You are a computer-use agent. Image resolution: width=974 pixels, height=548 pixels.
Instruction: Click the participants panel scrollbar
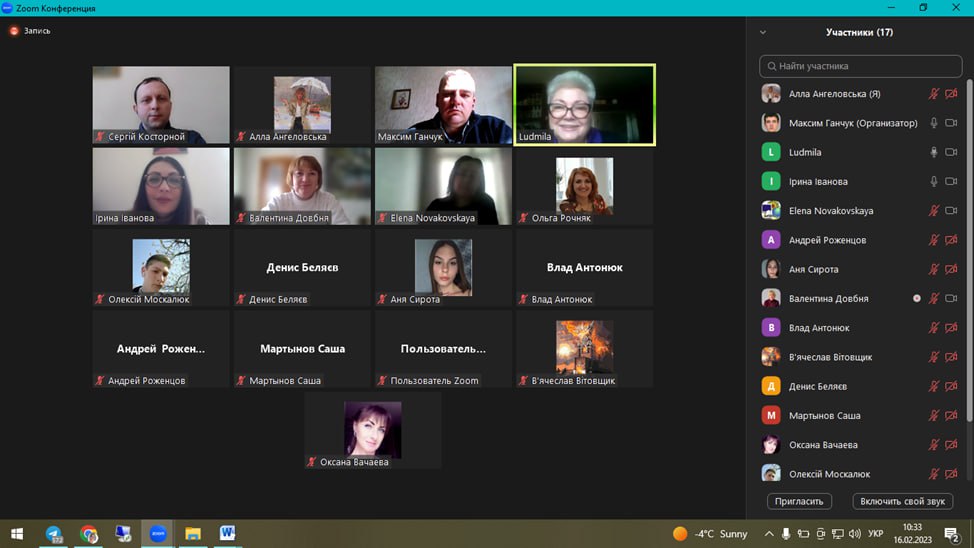click(x=969, y=252)
